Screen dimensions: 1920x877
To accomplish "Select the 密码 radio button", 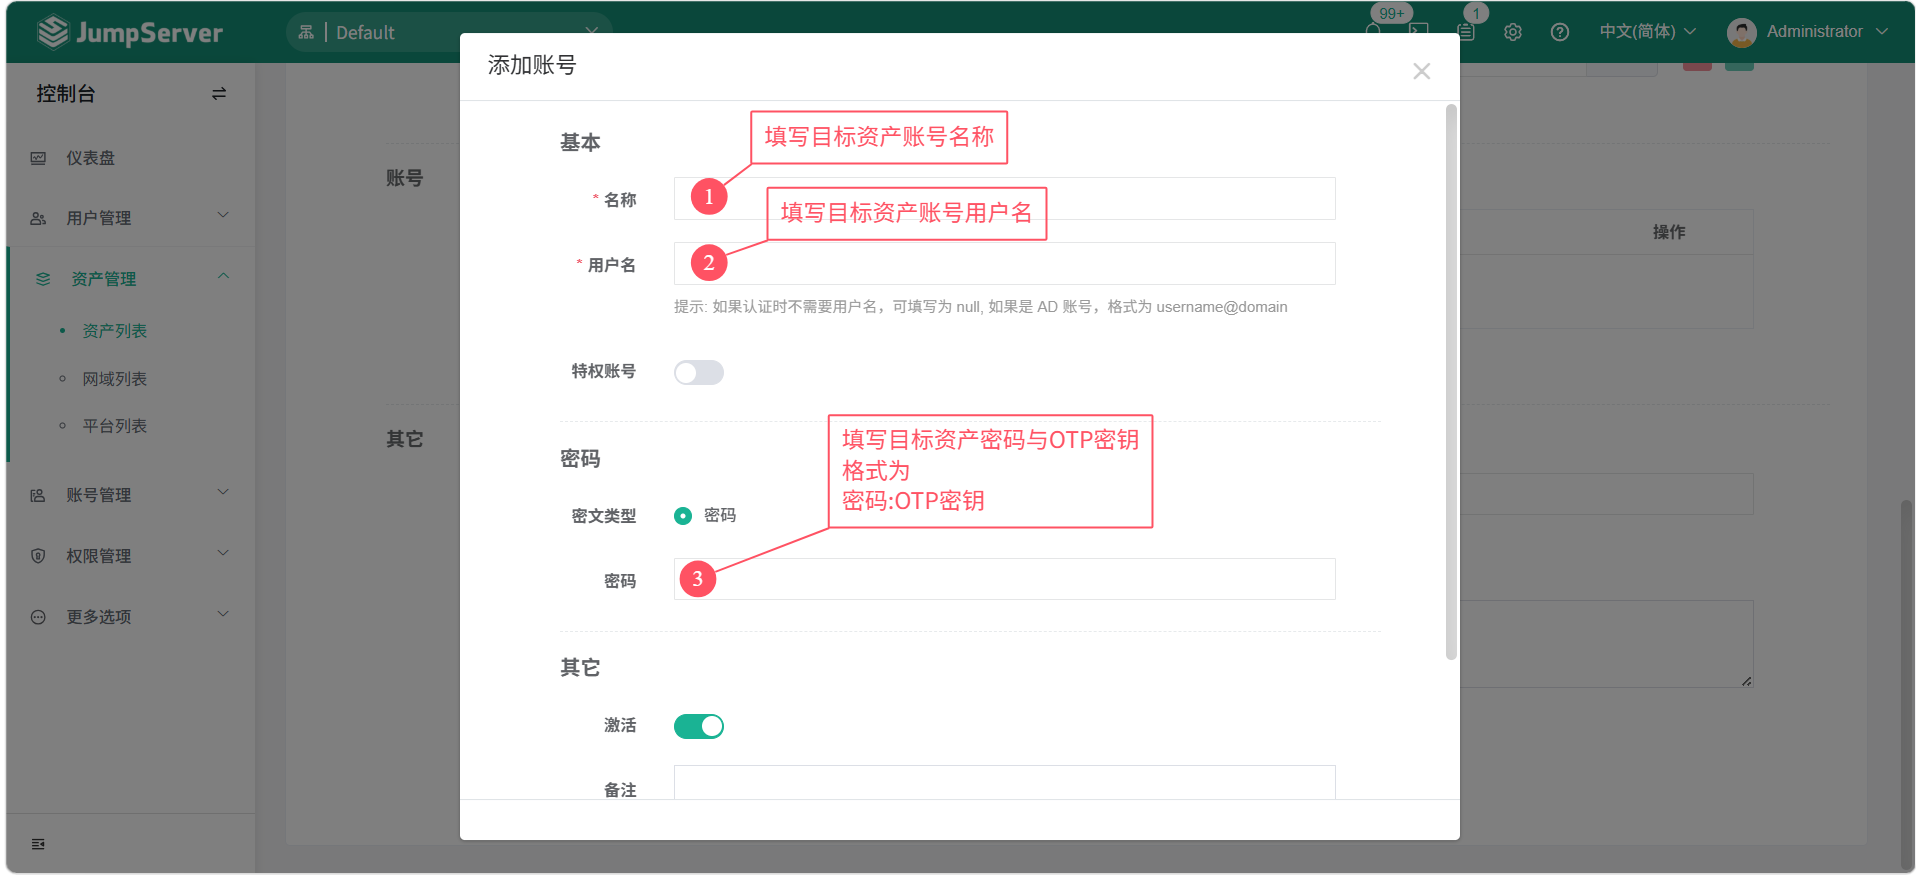I will (x=683, y=516).
